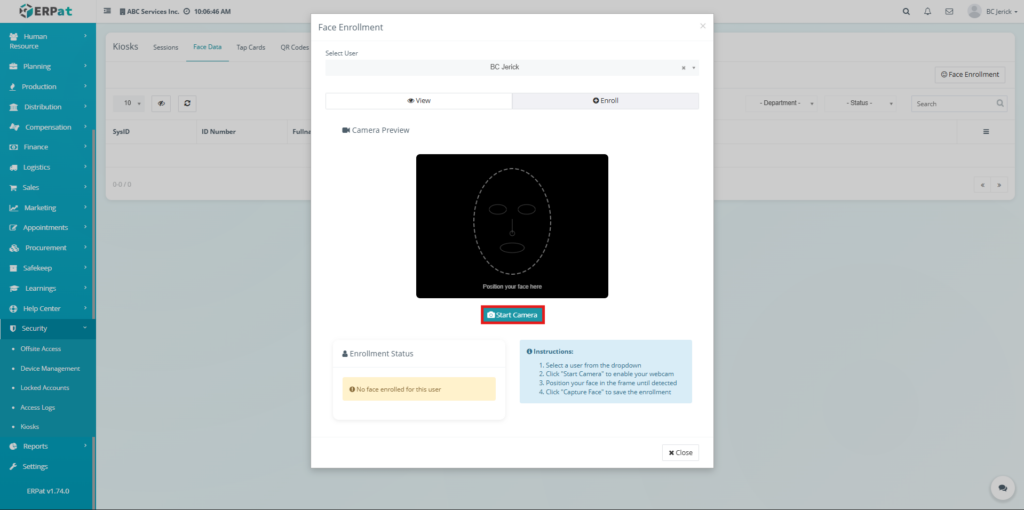Open the Select User dropdown
Viewport: 1024px width, 510px height.
[512, 67]
